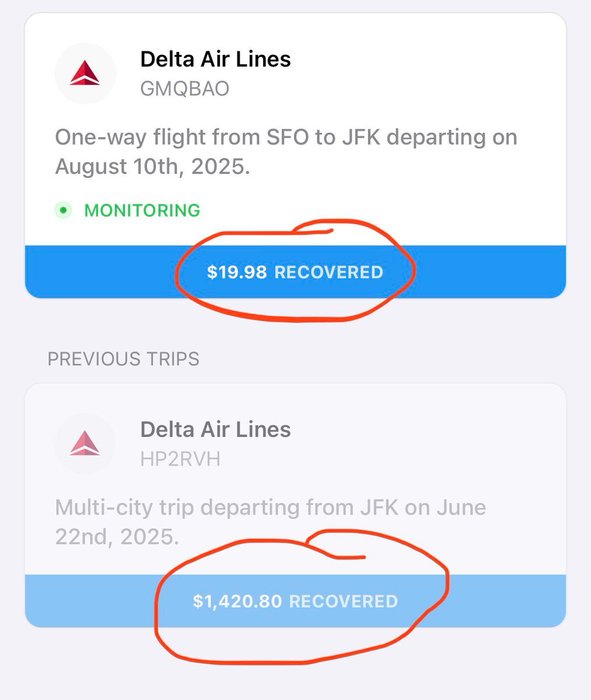
Task: Open the SFO to JFK flight description
Action: coord(286,152)
